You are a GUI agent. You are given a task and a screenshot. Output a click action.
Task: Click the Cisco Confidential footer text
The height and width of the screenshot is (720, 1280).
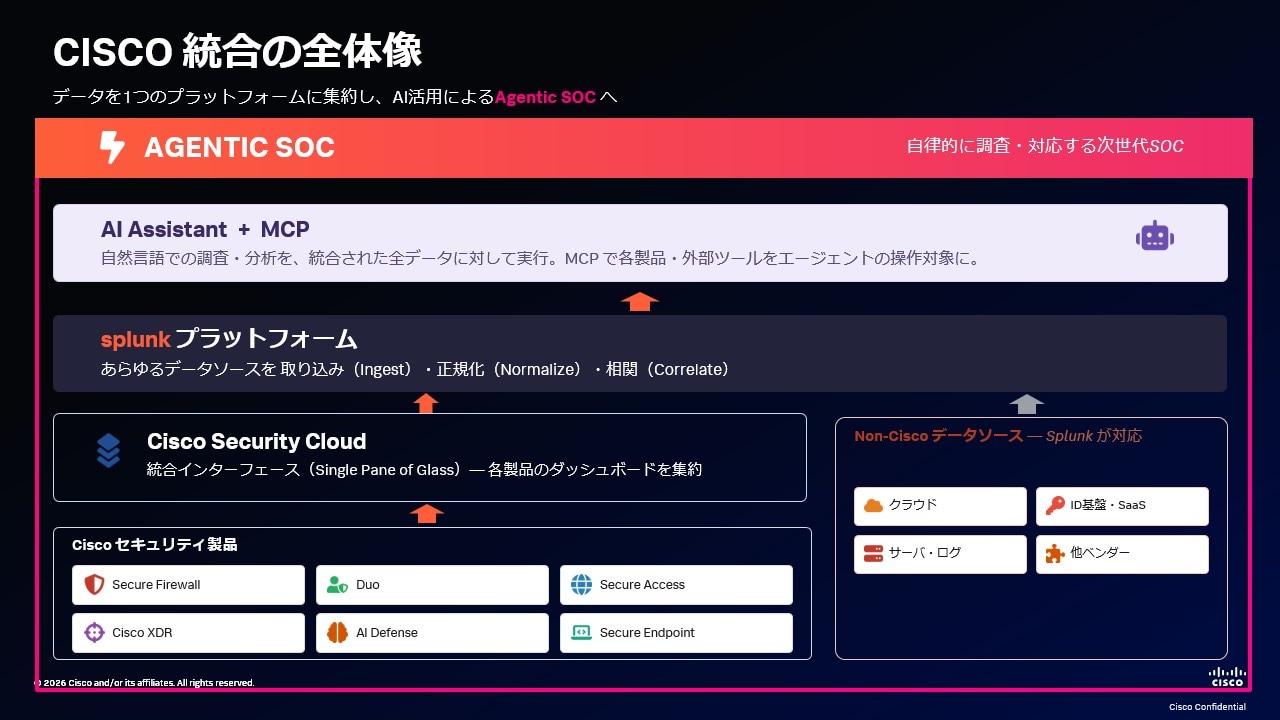[1208, 707]
